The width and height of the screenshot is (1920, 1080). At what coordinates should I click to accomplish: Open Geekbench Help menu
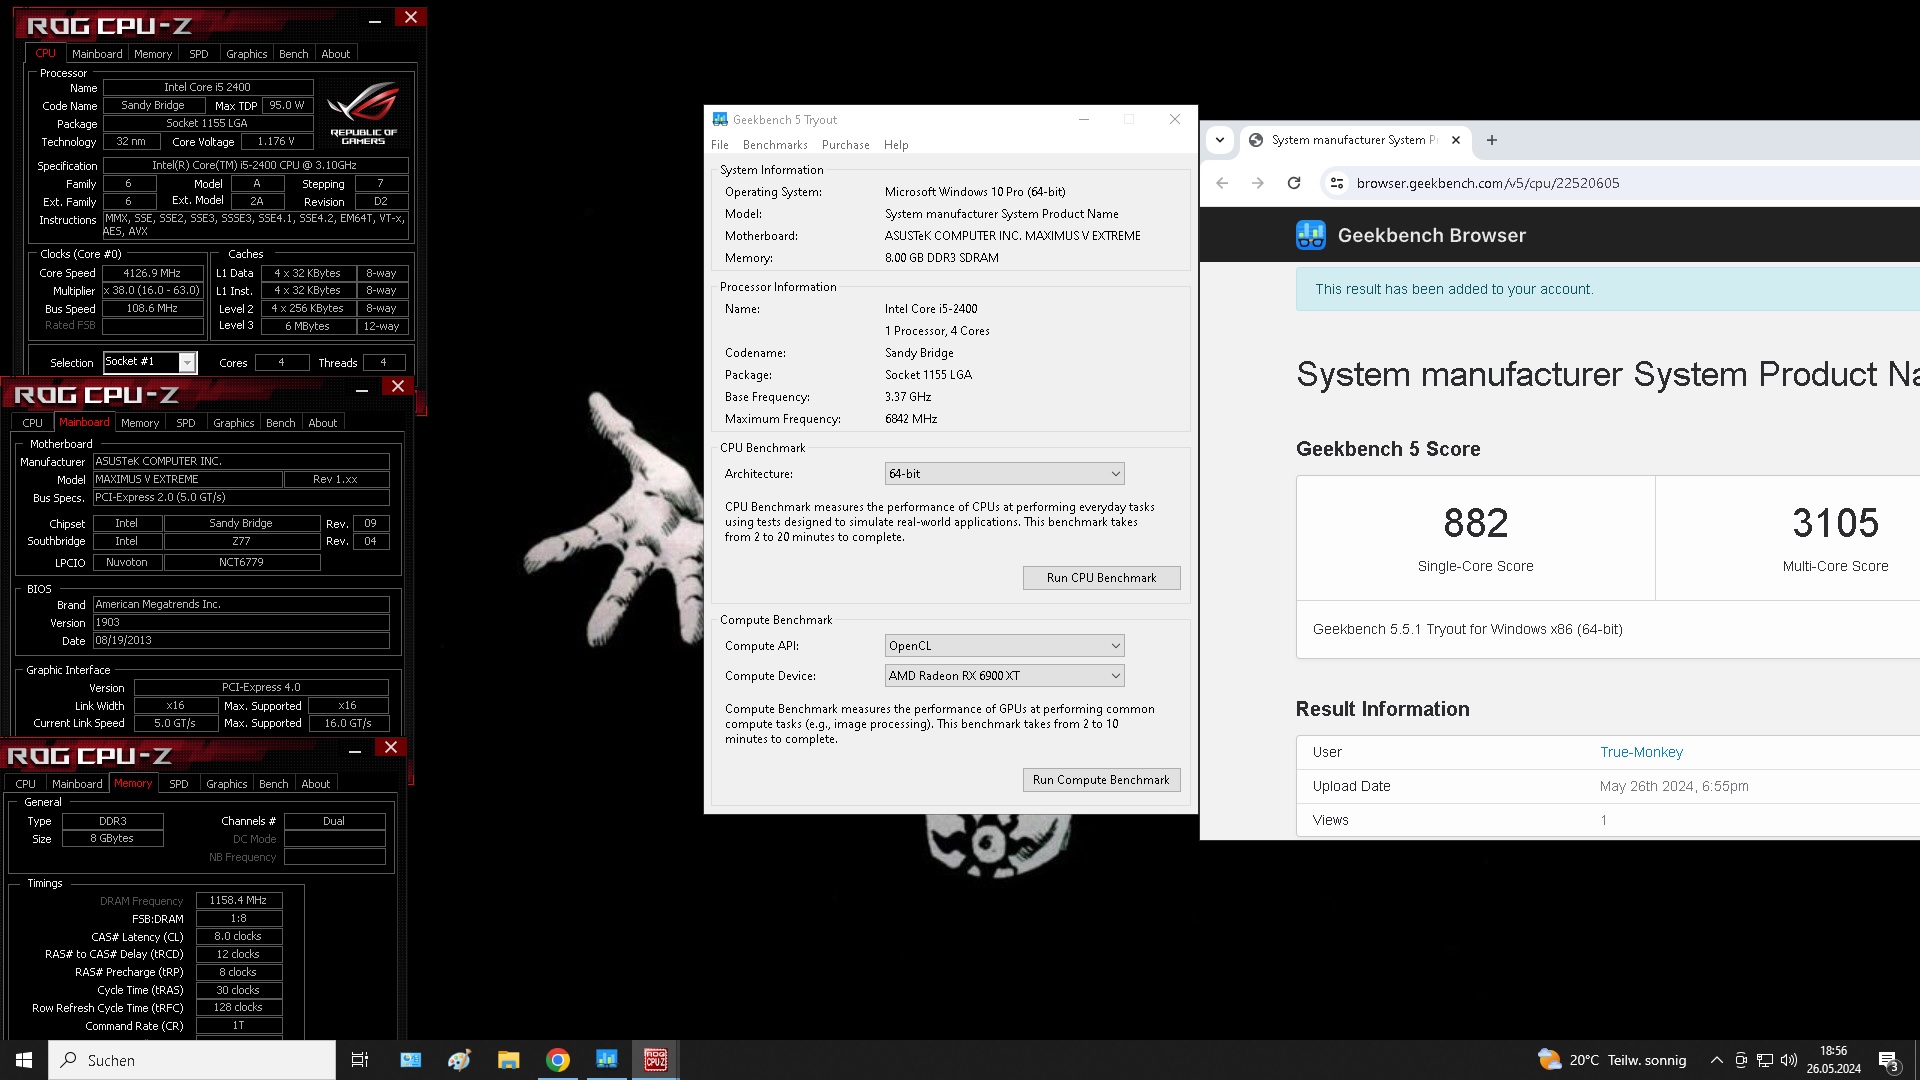pos(896,145)
